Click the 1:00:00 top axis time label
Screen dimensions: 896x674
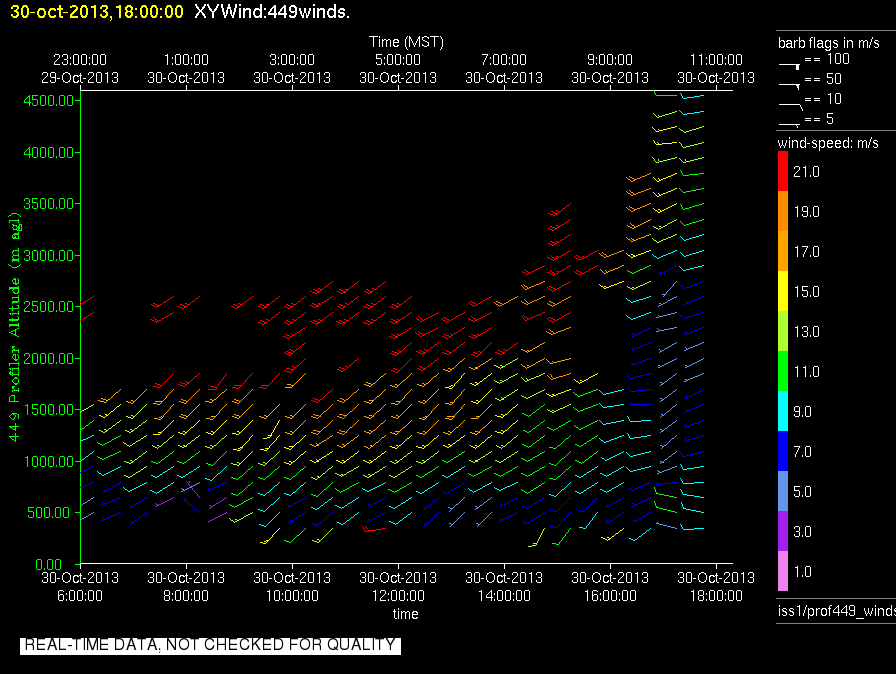pos(186,60)
